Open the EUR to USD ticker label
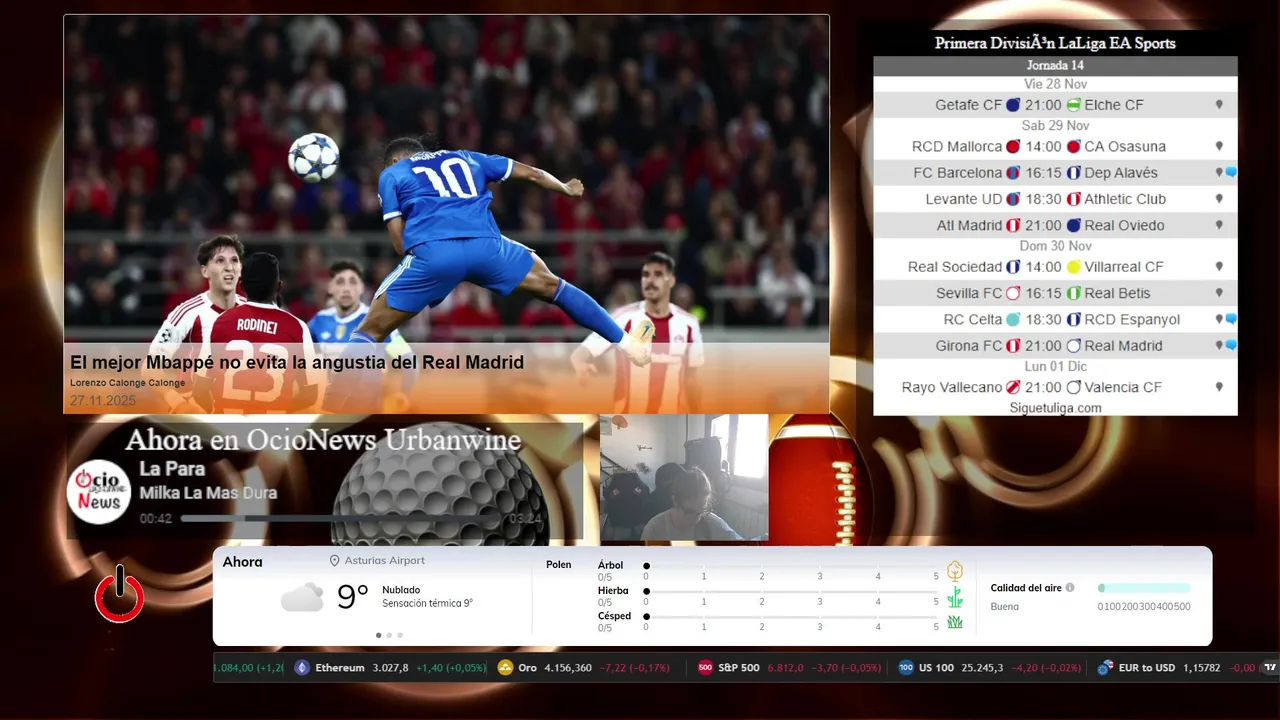This screenshot has width=1280, height=720. click(1146, 668)
